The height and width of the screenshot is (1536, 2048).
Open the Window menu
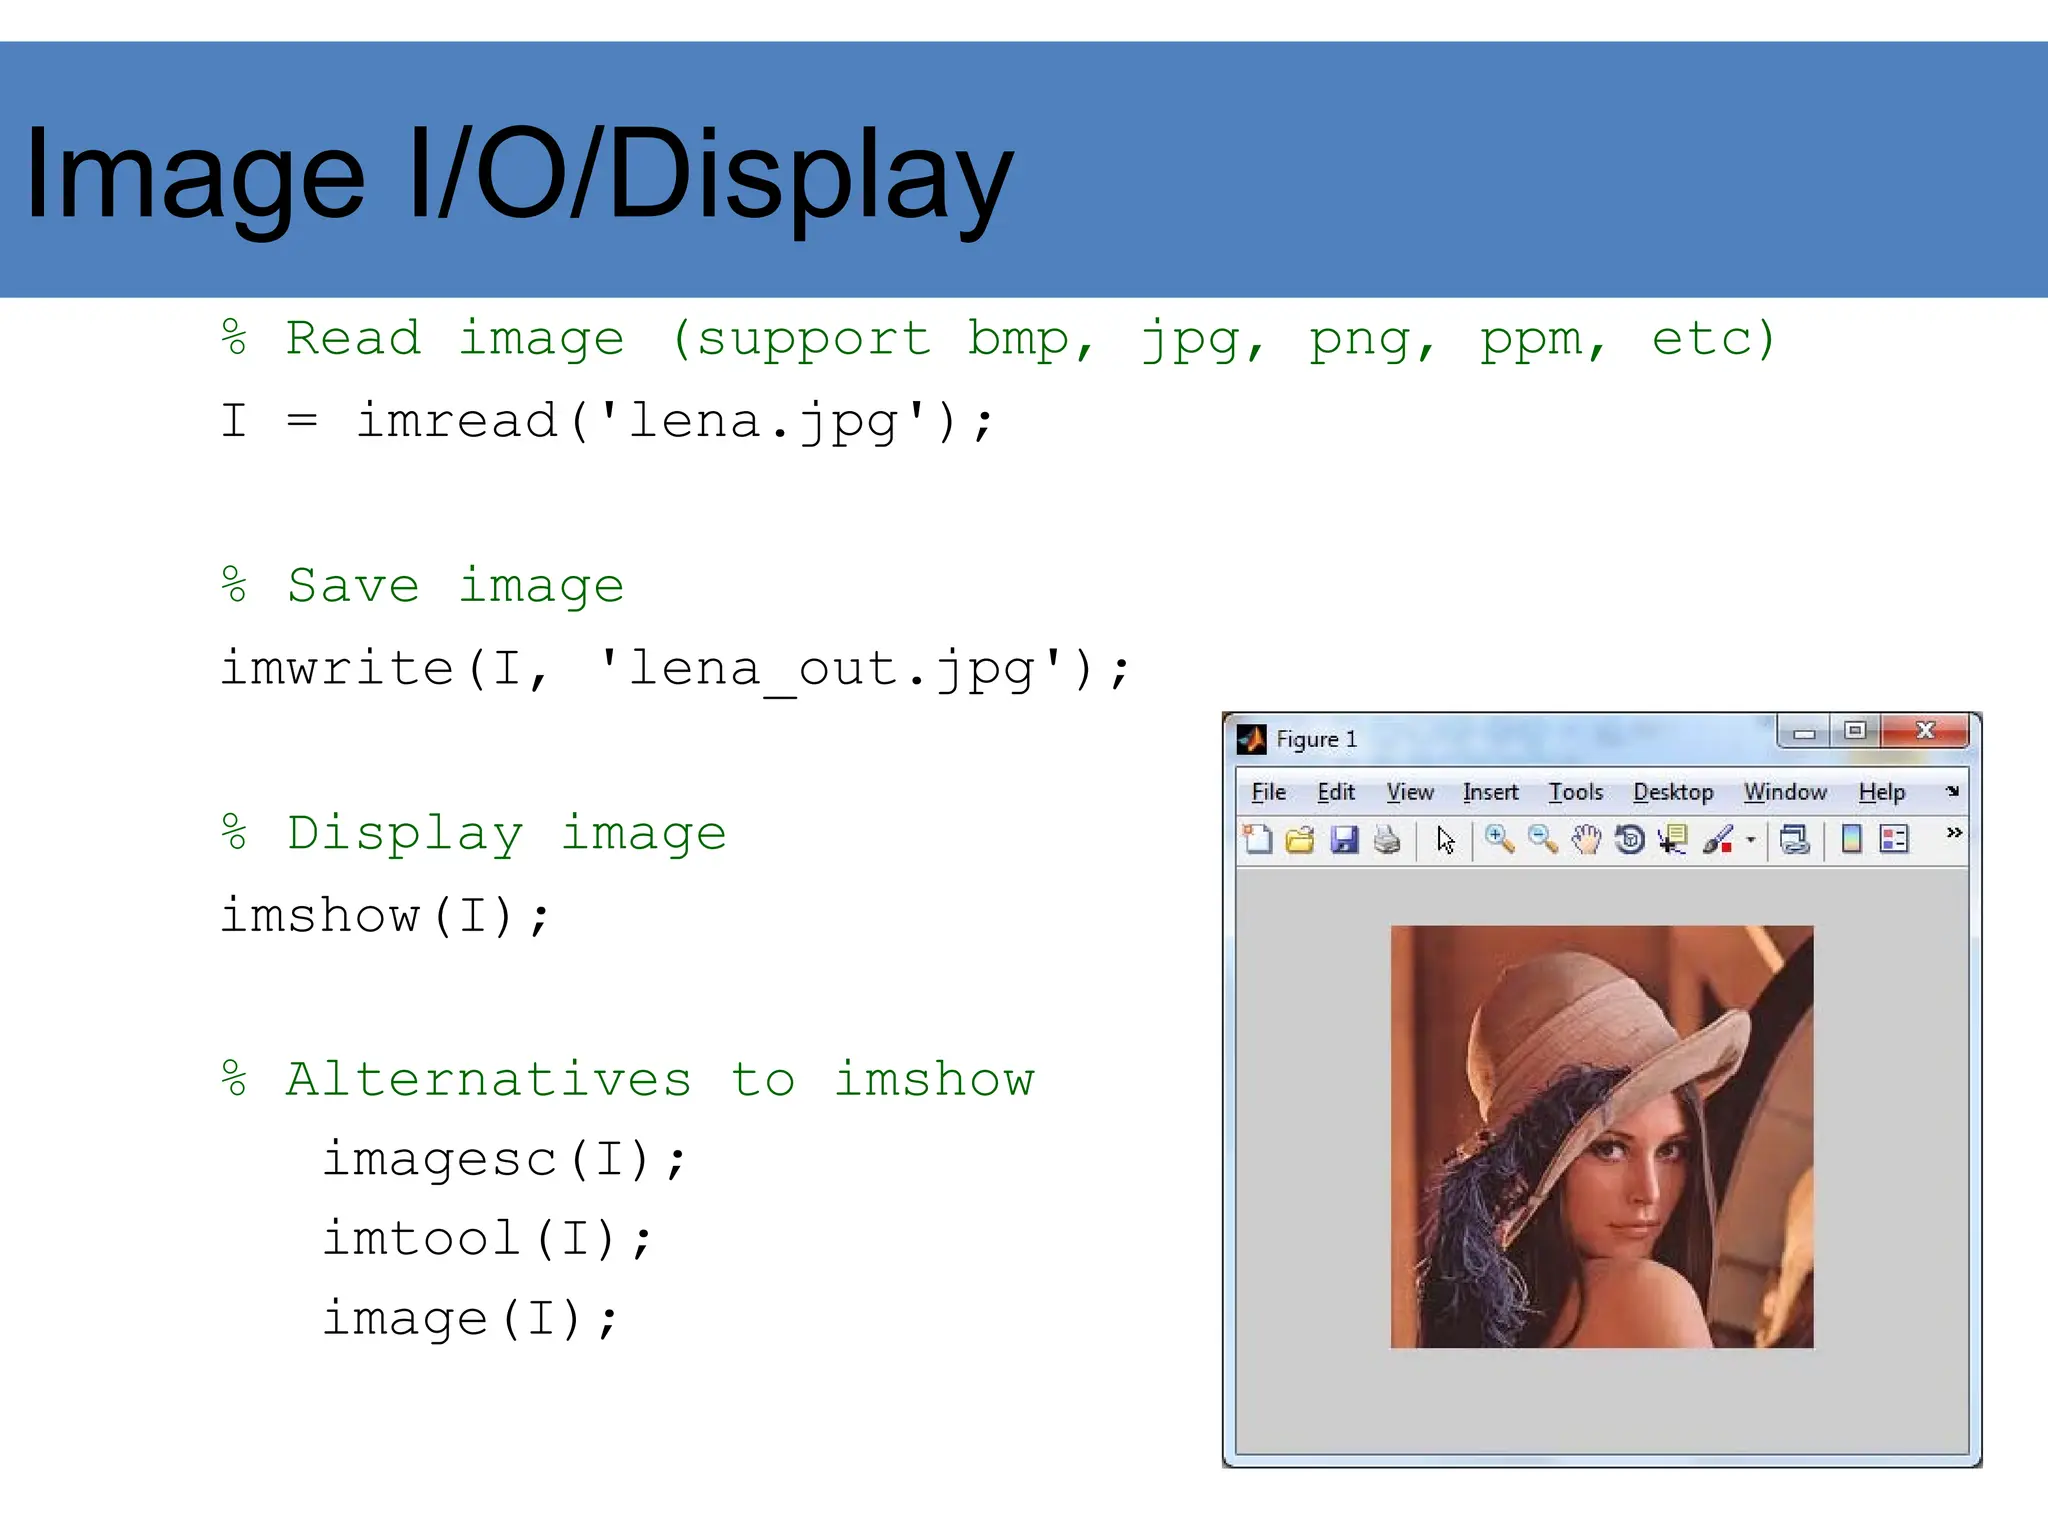point(1785,792)
